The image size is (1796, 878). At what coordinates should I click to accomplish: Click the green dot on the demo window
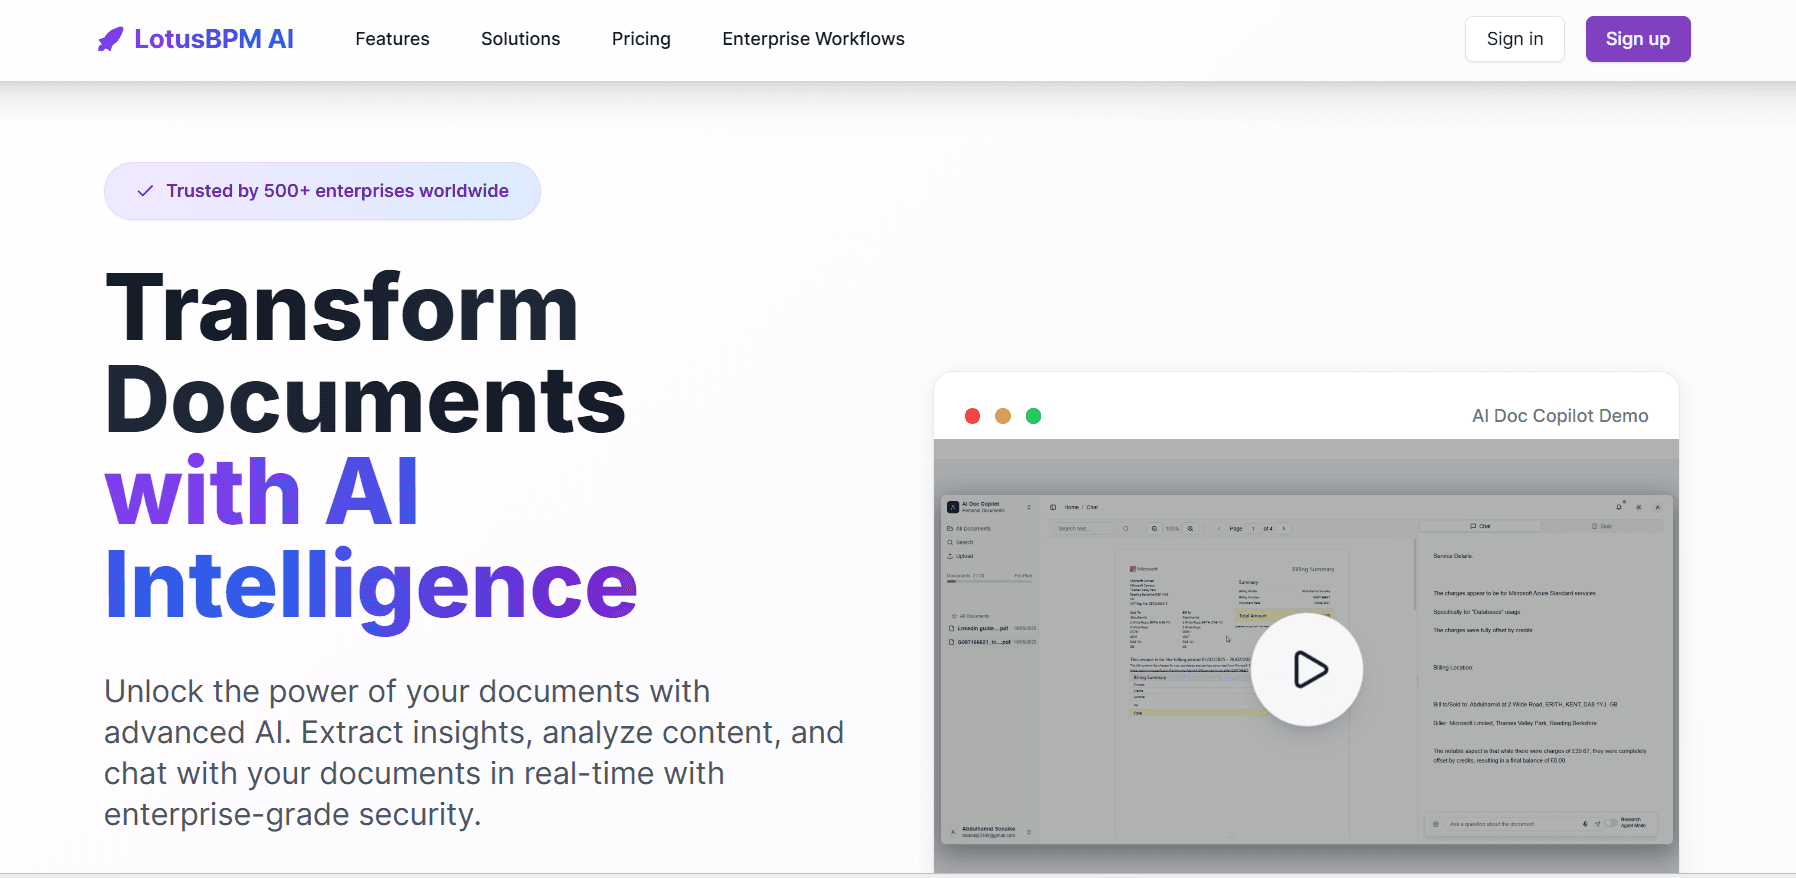pyautogui.click(x=1033, y=416)
